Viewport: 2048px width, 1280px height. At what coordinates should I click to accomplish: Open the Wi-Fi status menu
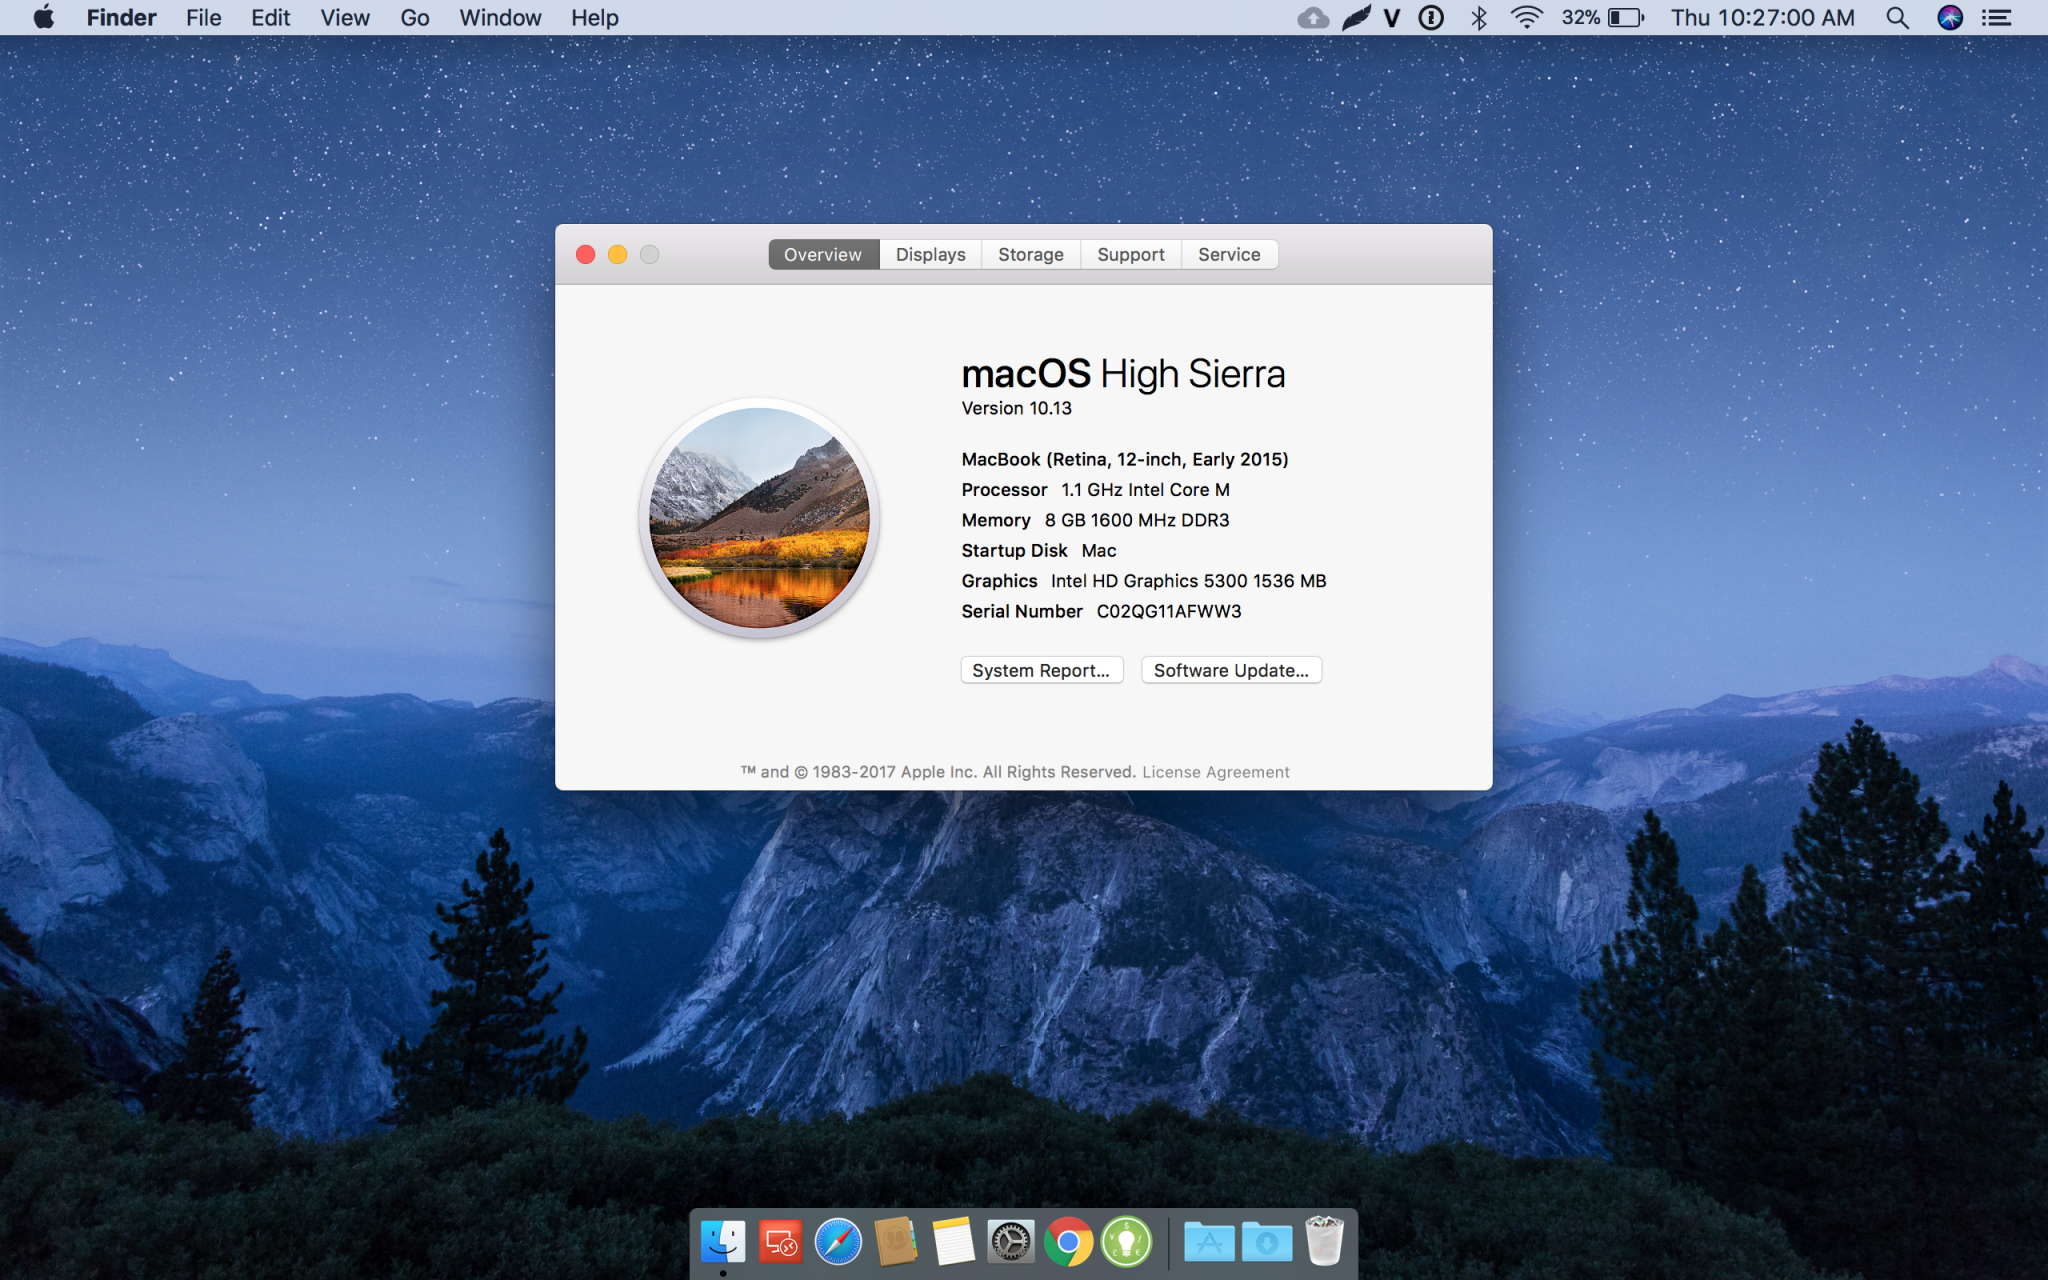pos(1526,17)
